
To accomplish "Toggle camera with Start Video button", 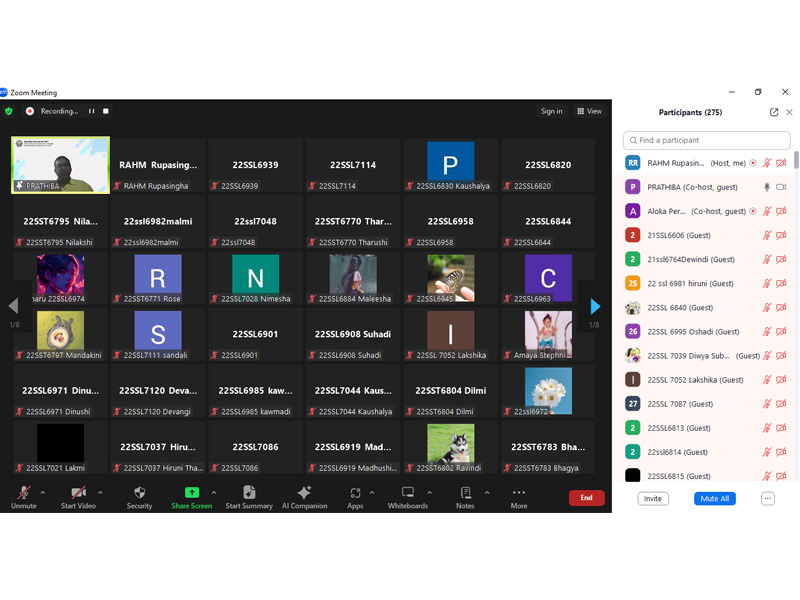I will (78, 497).
